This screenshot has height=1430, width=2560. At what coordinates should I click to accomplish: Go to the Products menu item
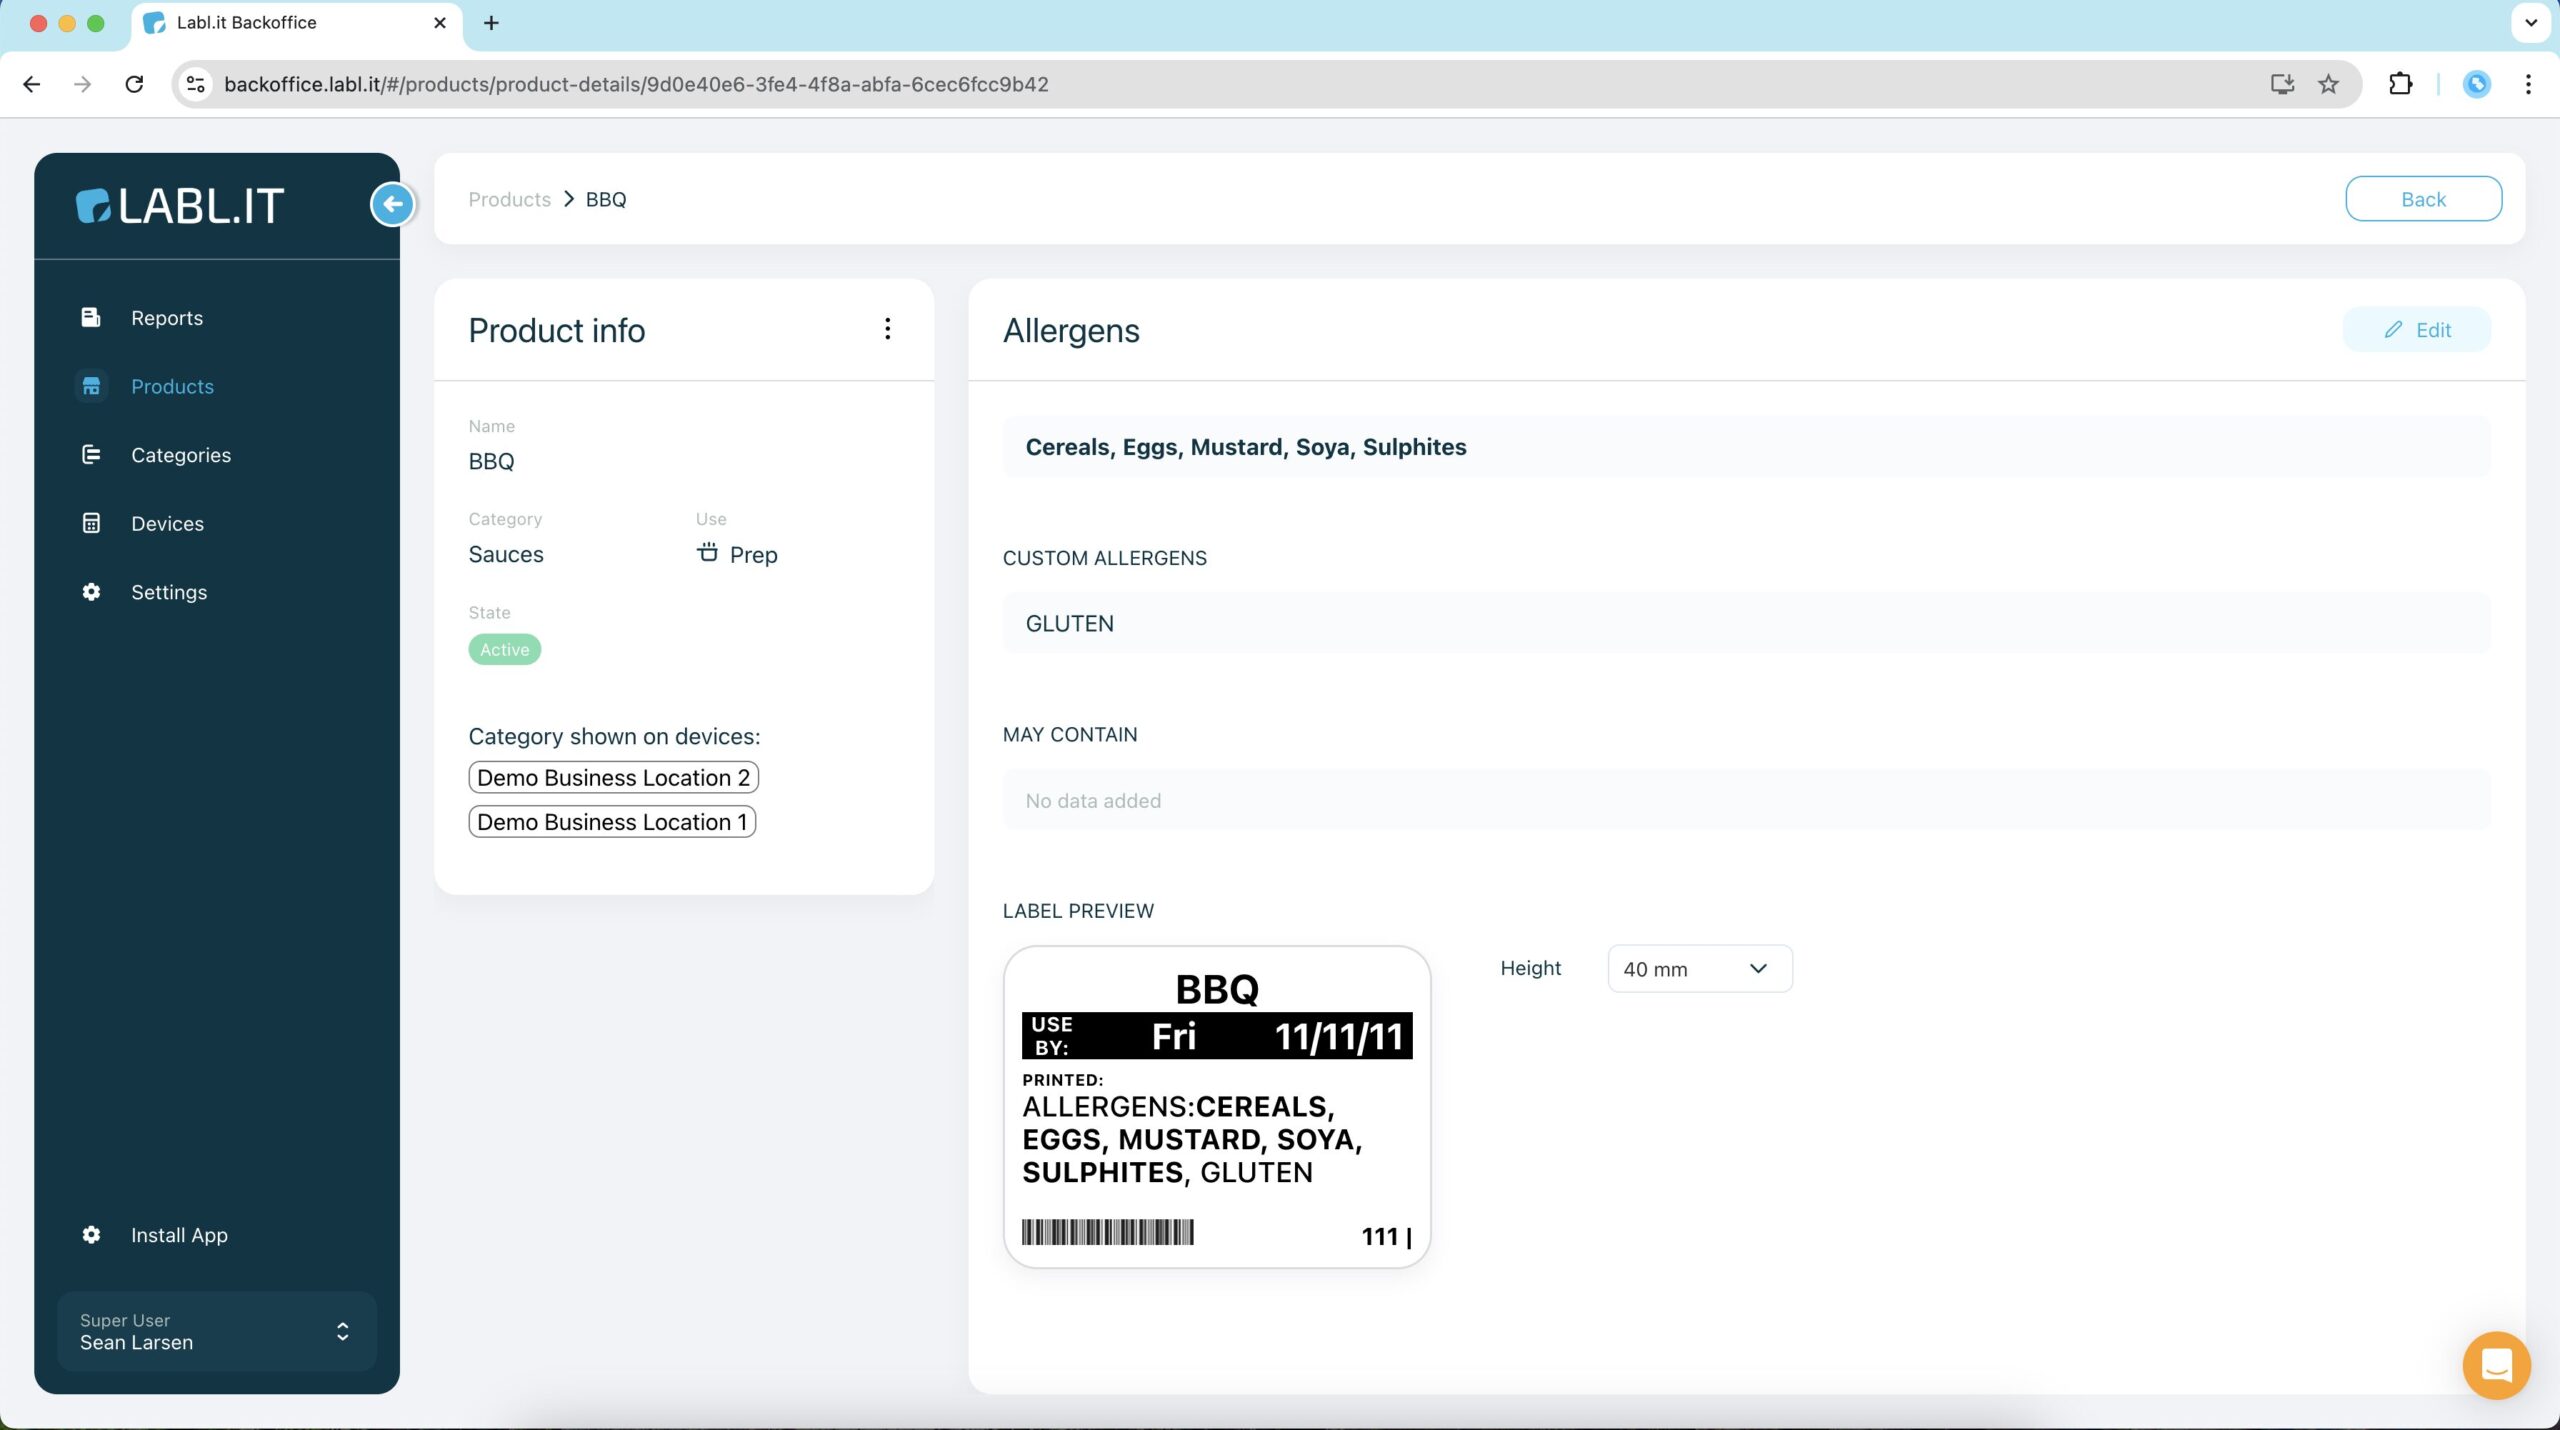click(172, 386)
